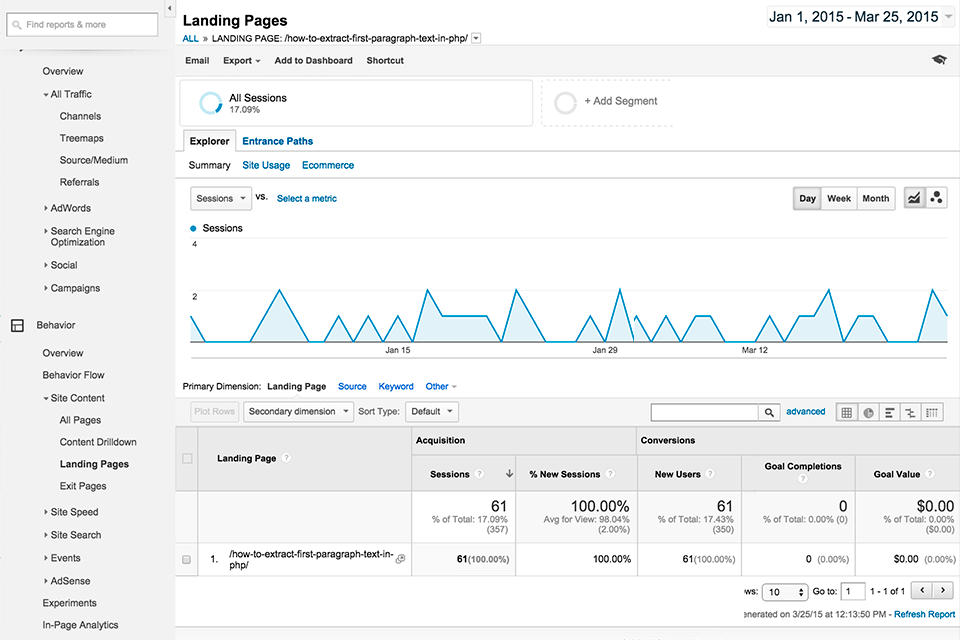Viewport: 960px width, 640px height.
Task: Open the graduation cap education icon
Action: point(939,60)
